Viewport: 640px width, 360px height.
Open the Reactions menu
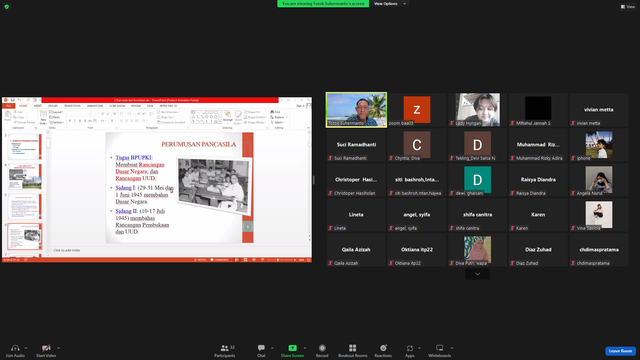[383, 350]
